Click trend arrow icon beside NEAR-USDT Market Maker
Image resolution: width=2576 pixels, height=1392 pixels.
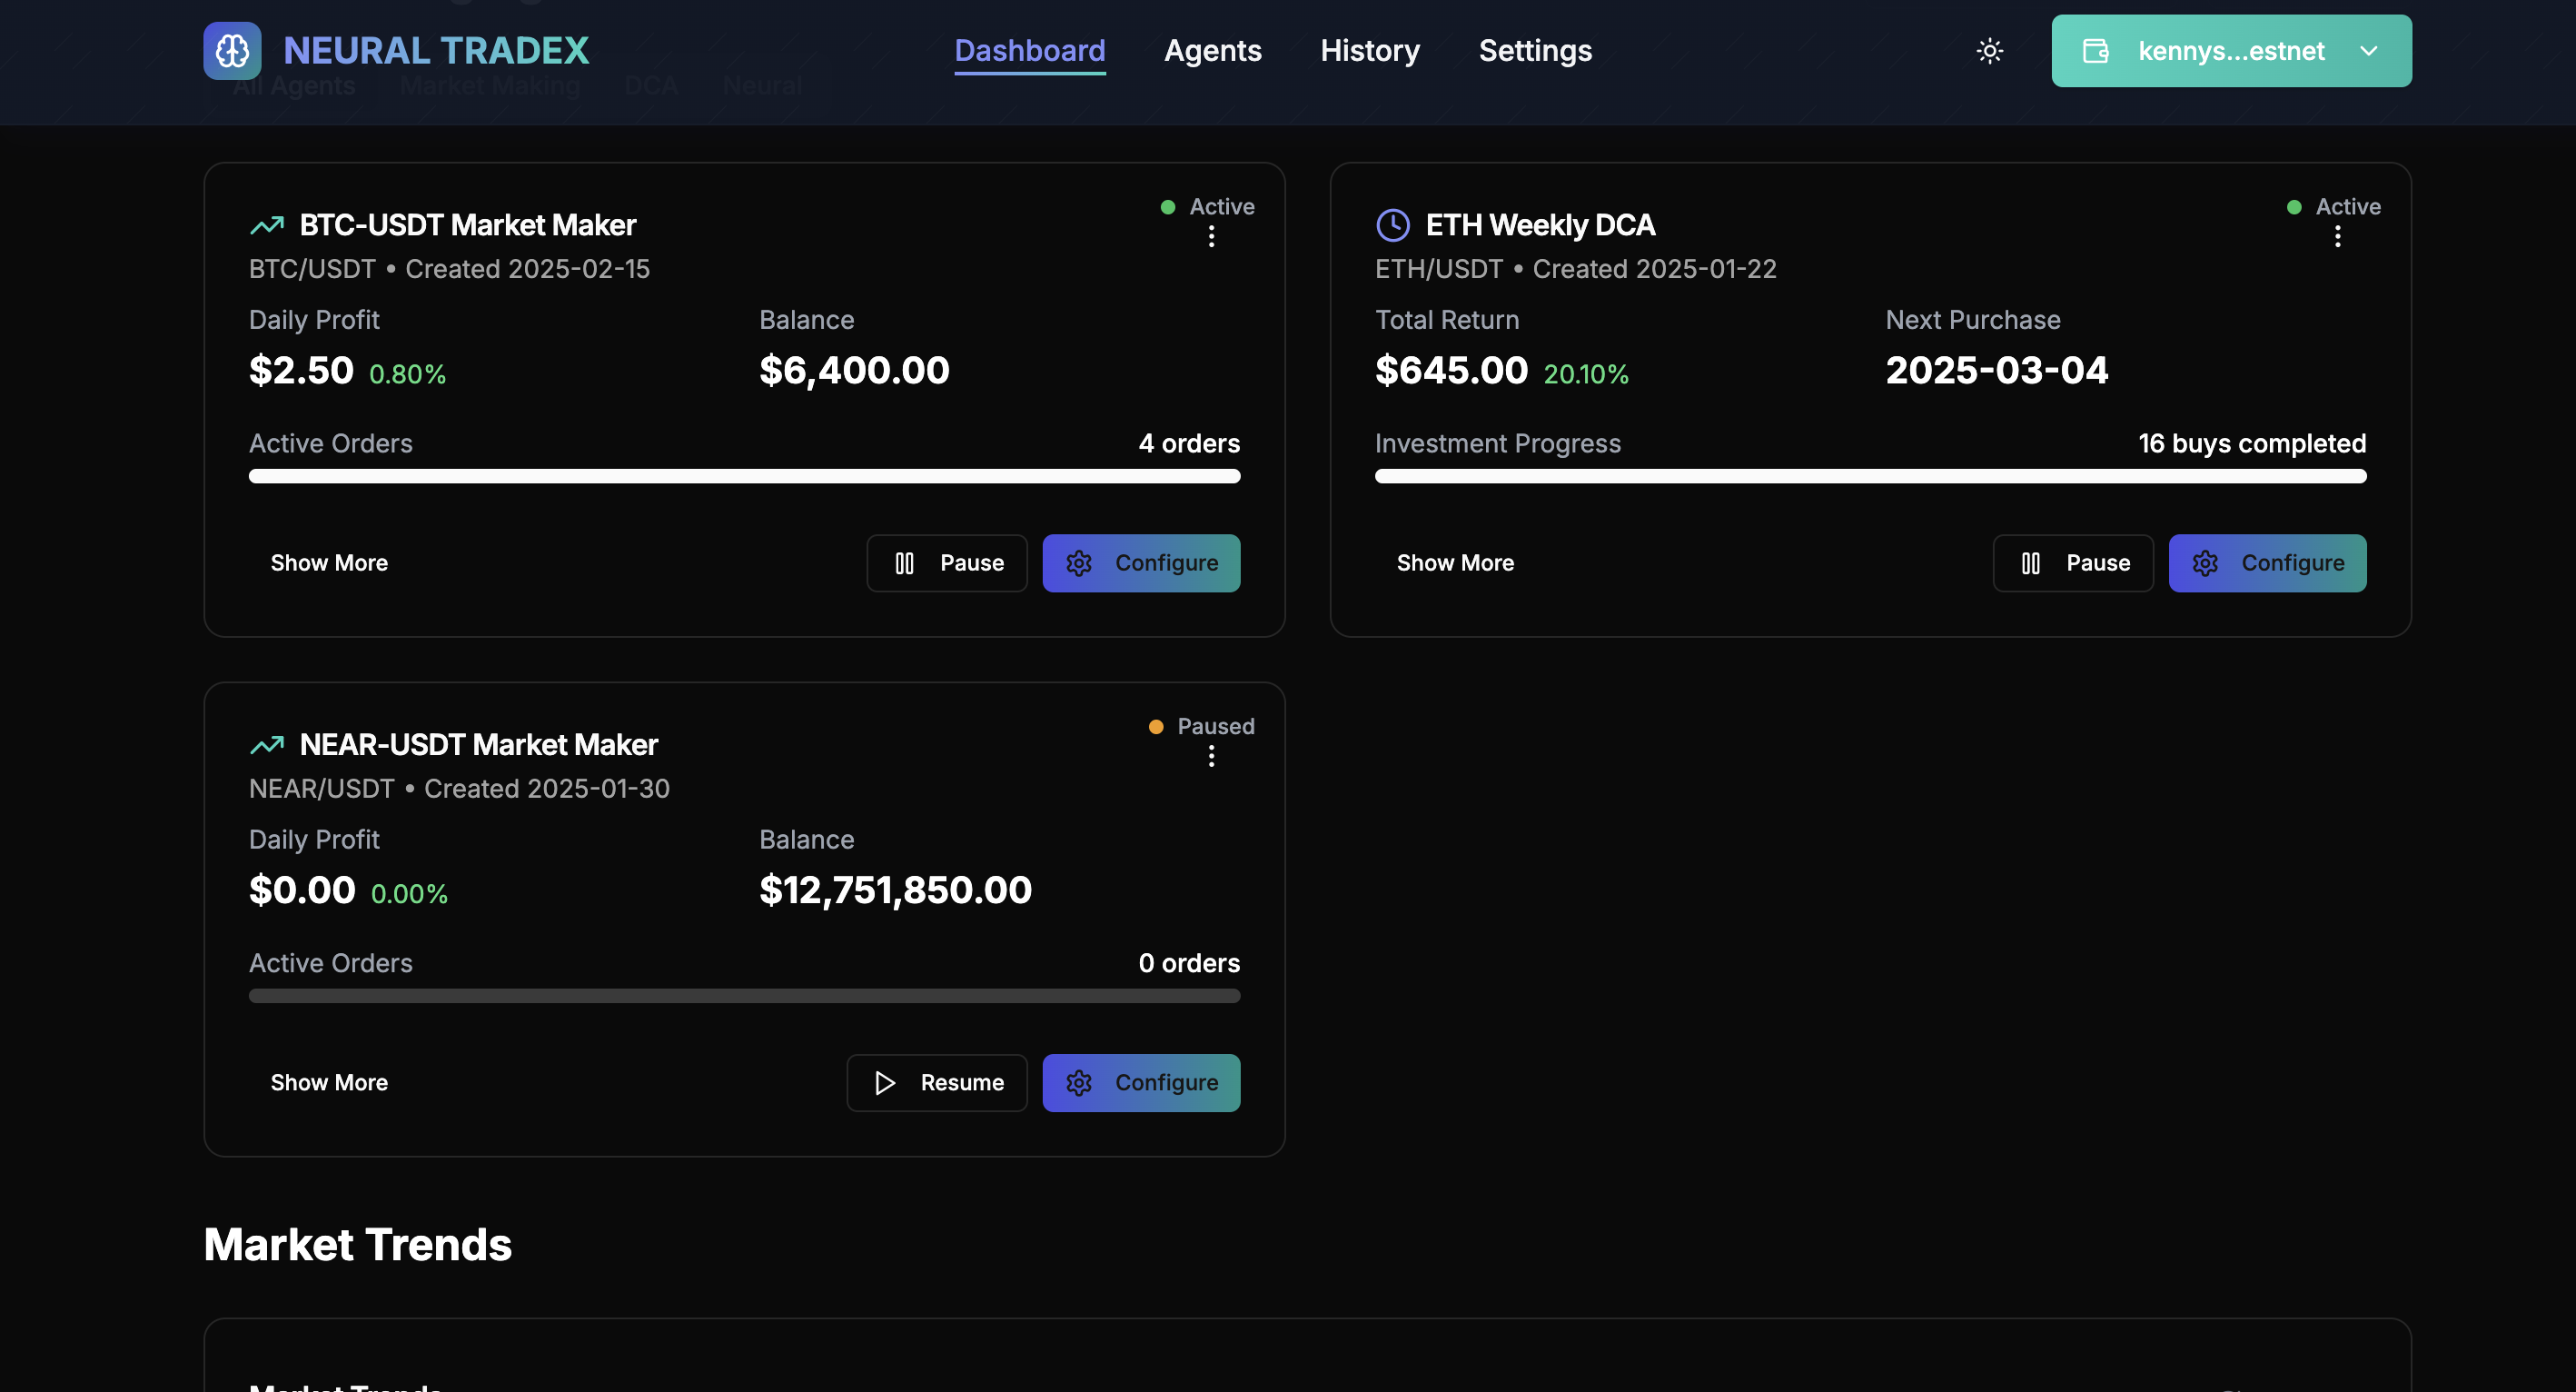click(x=266, y=745)
